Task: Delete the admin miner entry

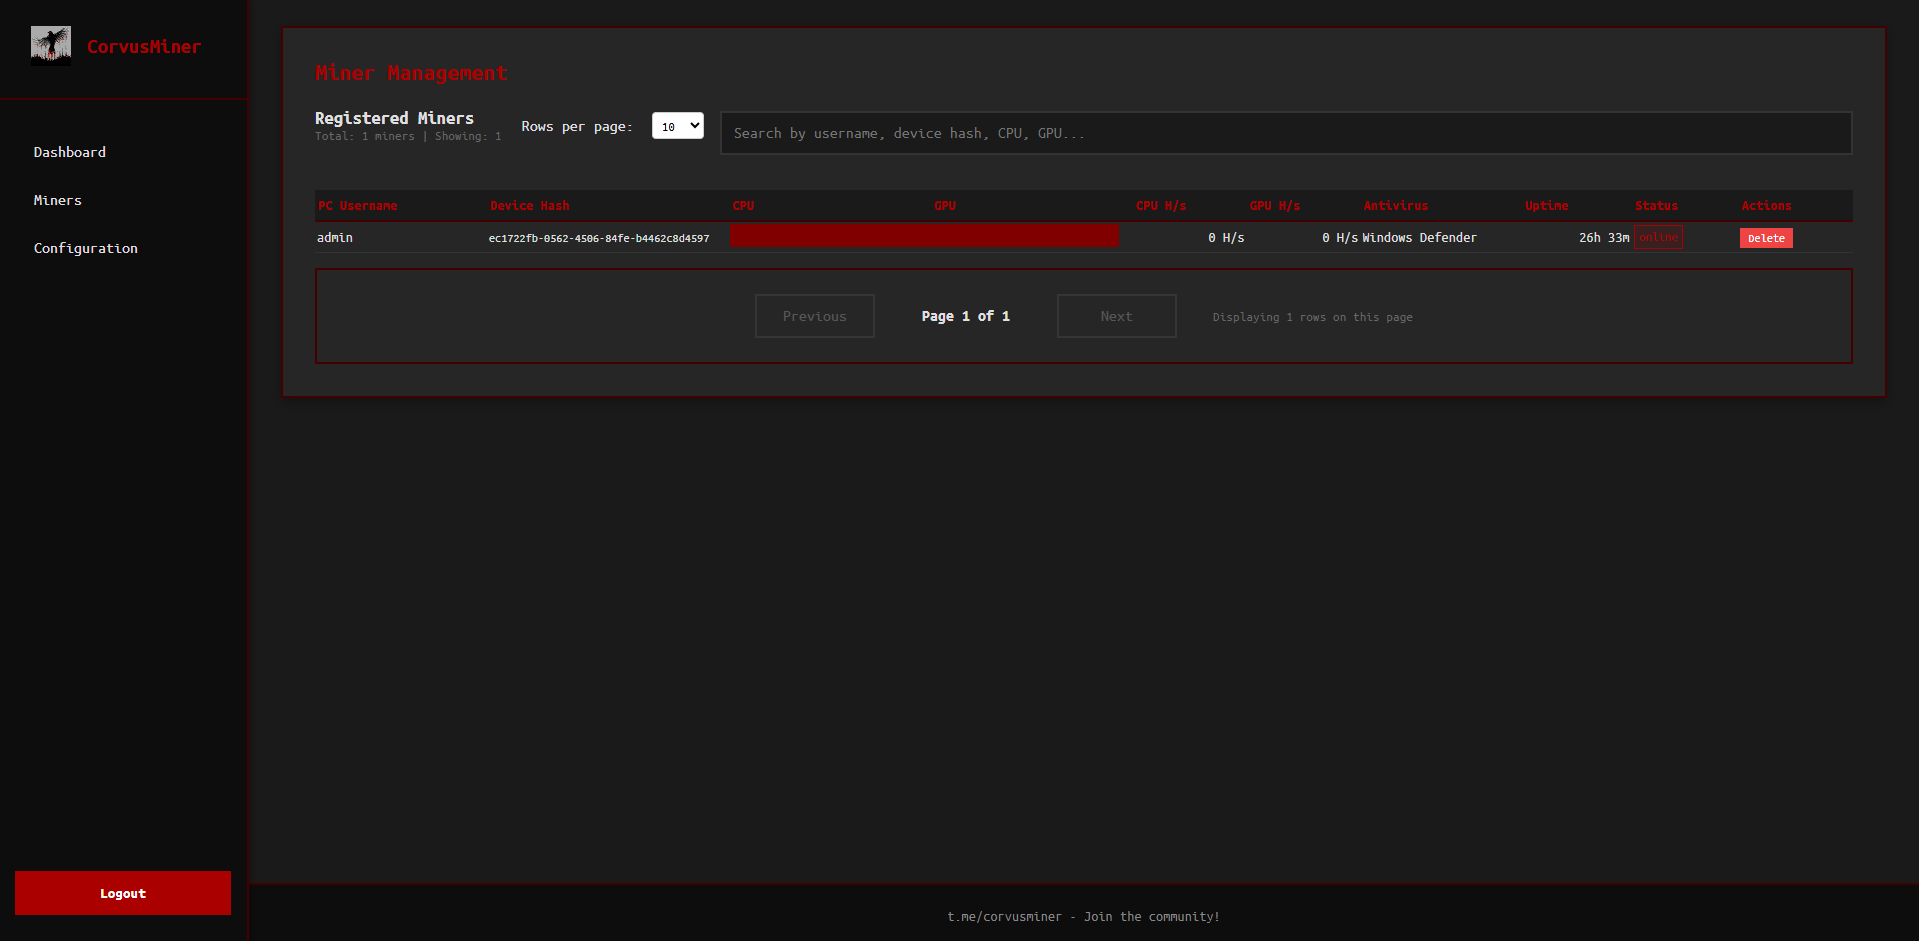Action: coord(1766,238)
